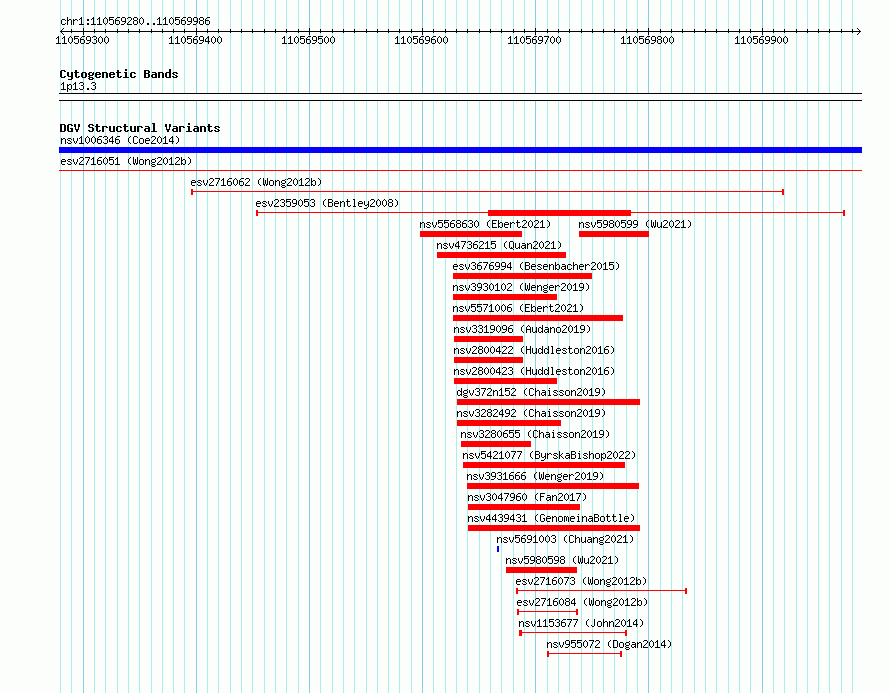The width and height of the screenshot is (890, 693).
Task: Click the Cytogenetic Bands track title
Action: pos(119,74)
